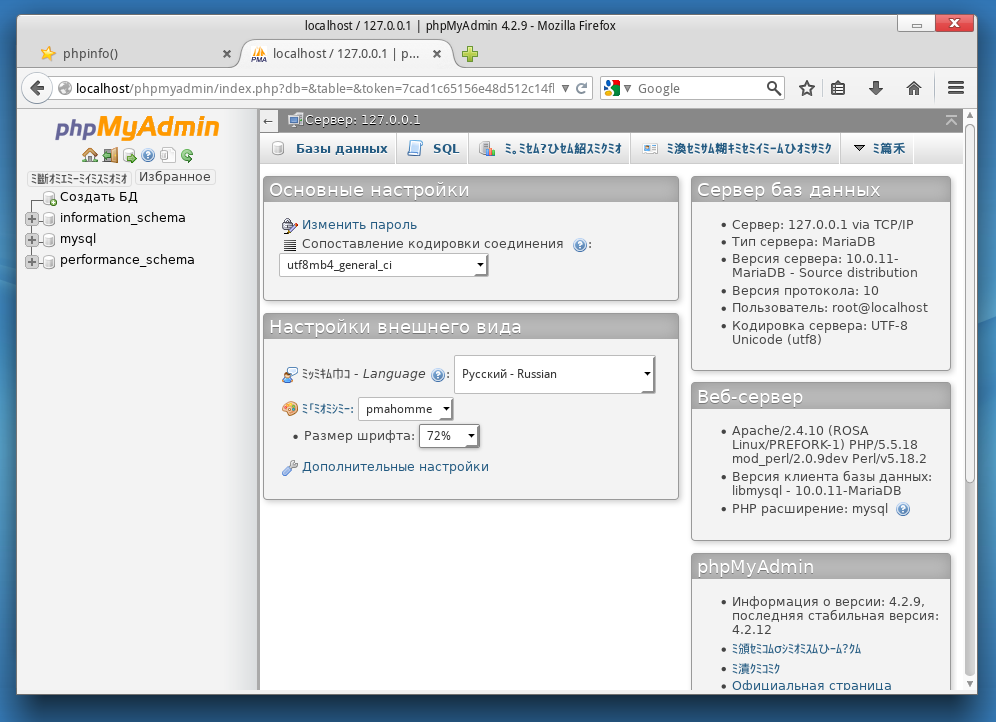The height and width of the screenshot is (722, 996).
Task: Click the collapse arrow at top right of page
Action: [x=951, y=120]
